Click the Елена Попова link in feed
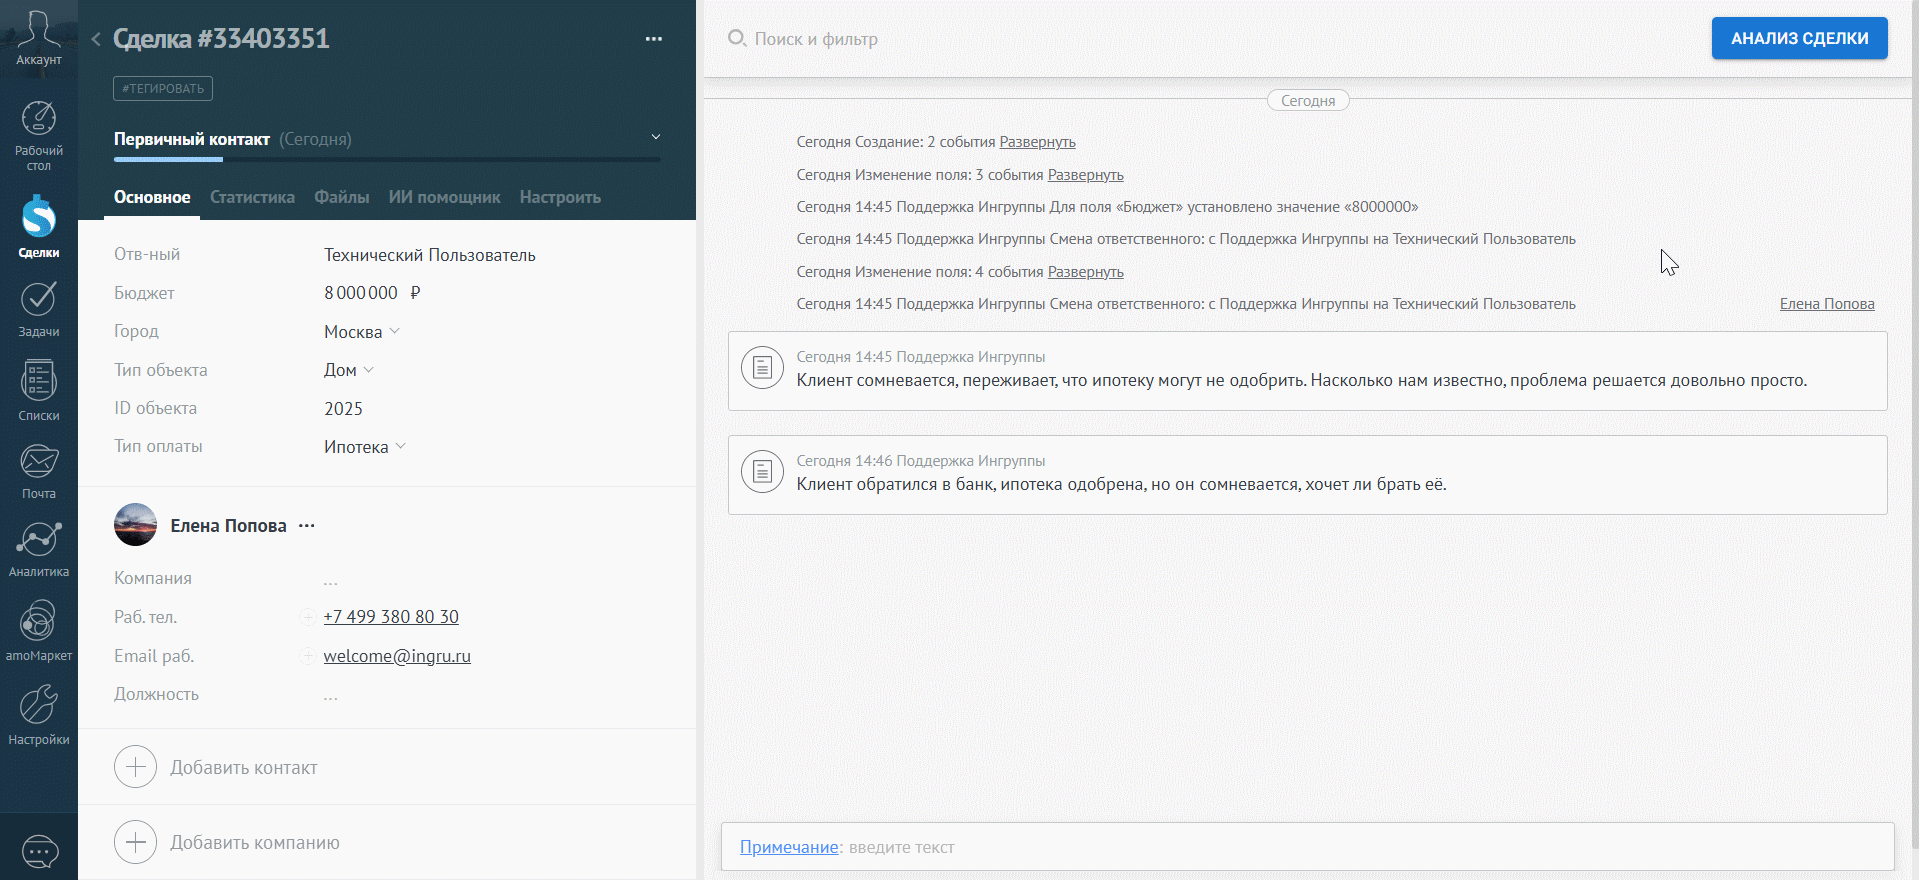1919x880 pixels. 1827,304
